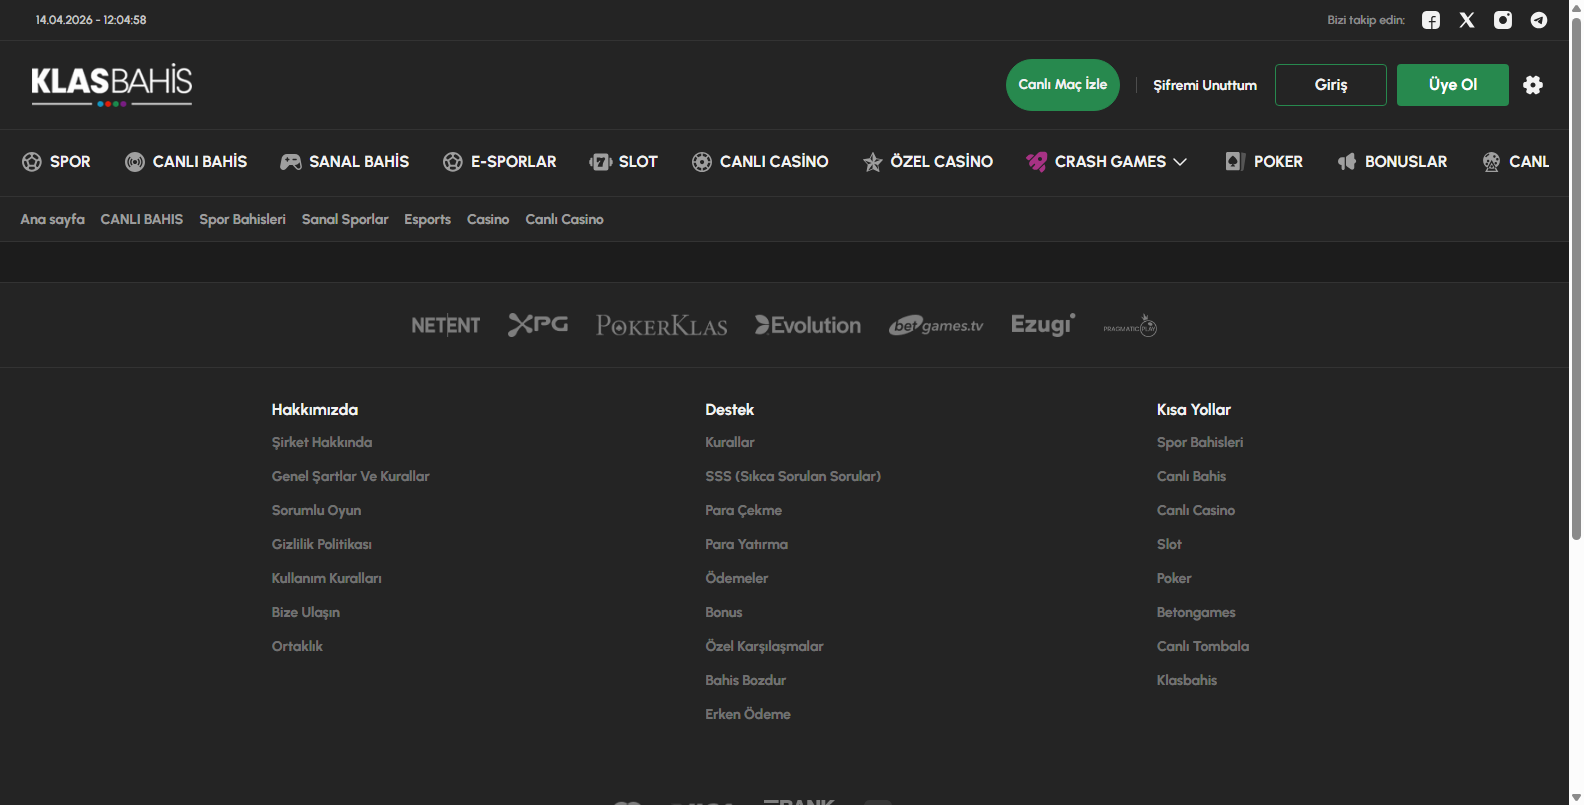Open Canlı Casino in sub-navigation
Viewport: 1584px width, 805px height.
(x=565, y=219)
